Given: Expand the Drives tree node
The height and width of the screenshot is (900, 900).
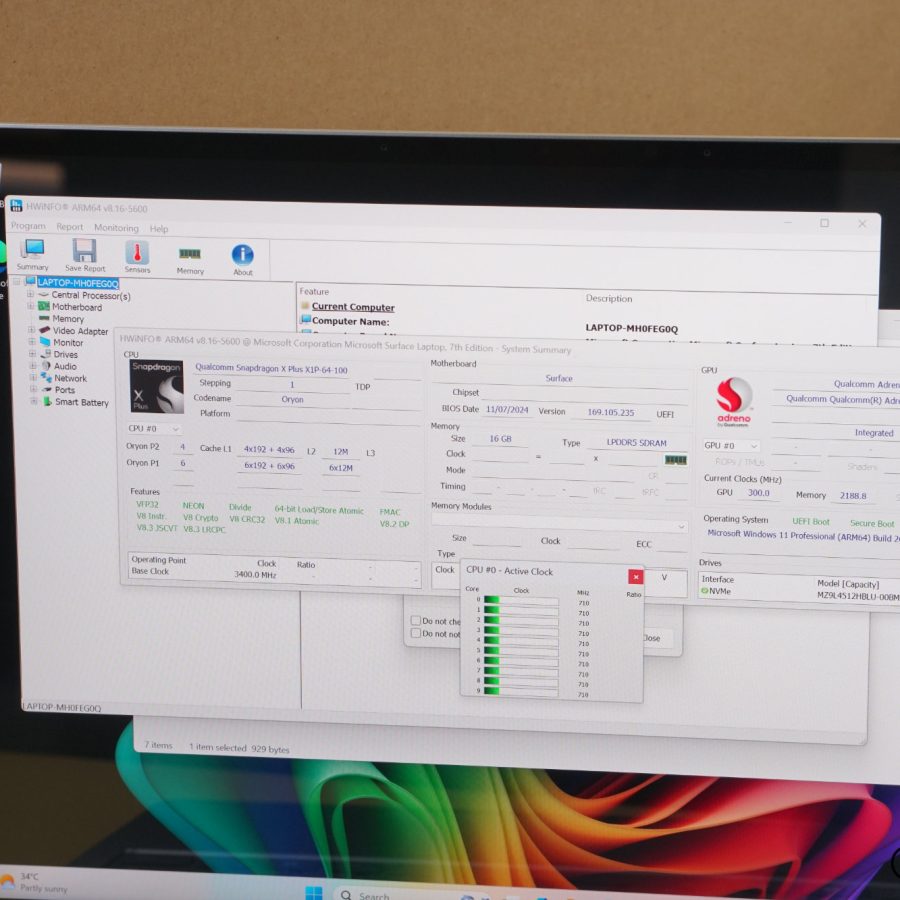Looking at the screenshot, I should (x=33, y=354).
